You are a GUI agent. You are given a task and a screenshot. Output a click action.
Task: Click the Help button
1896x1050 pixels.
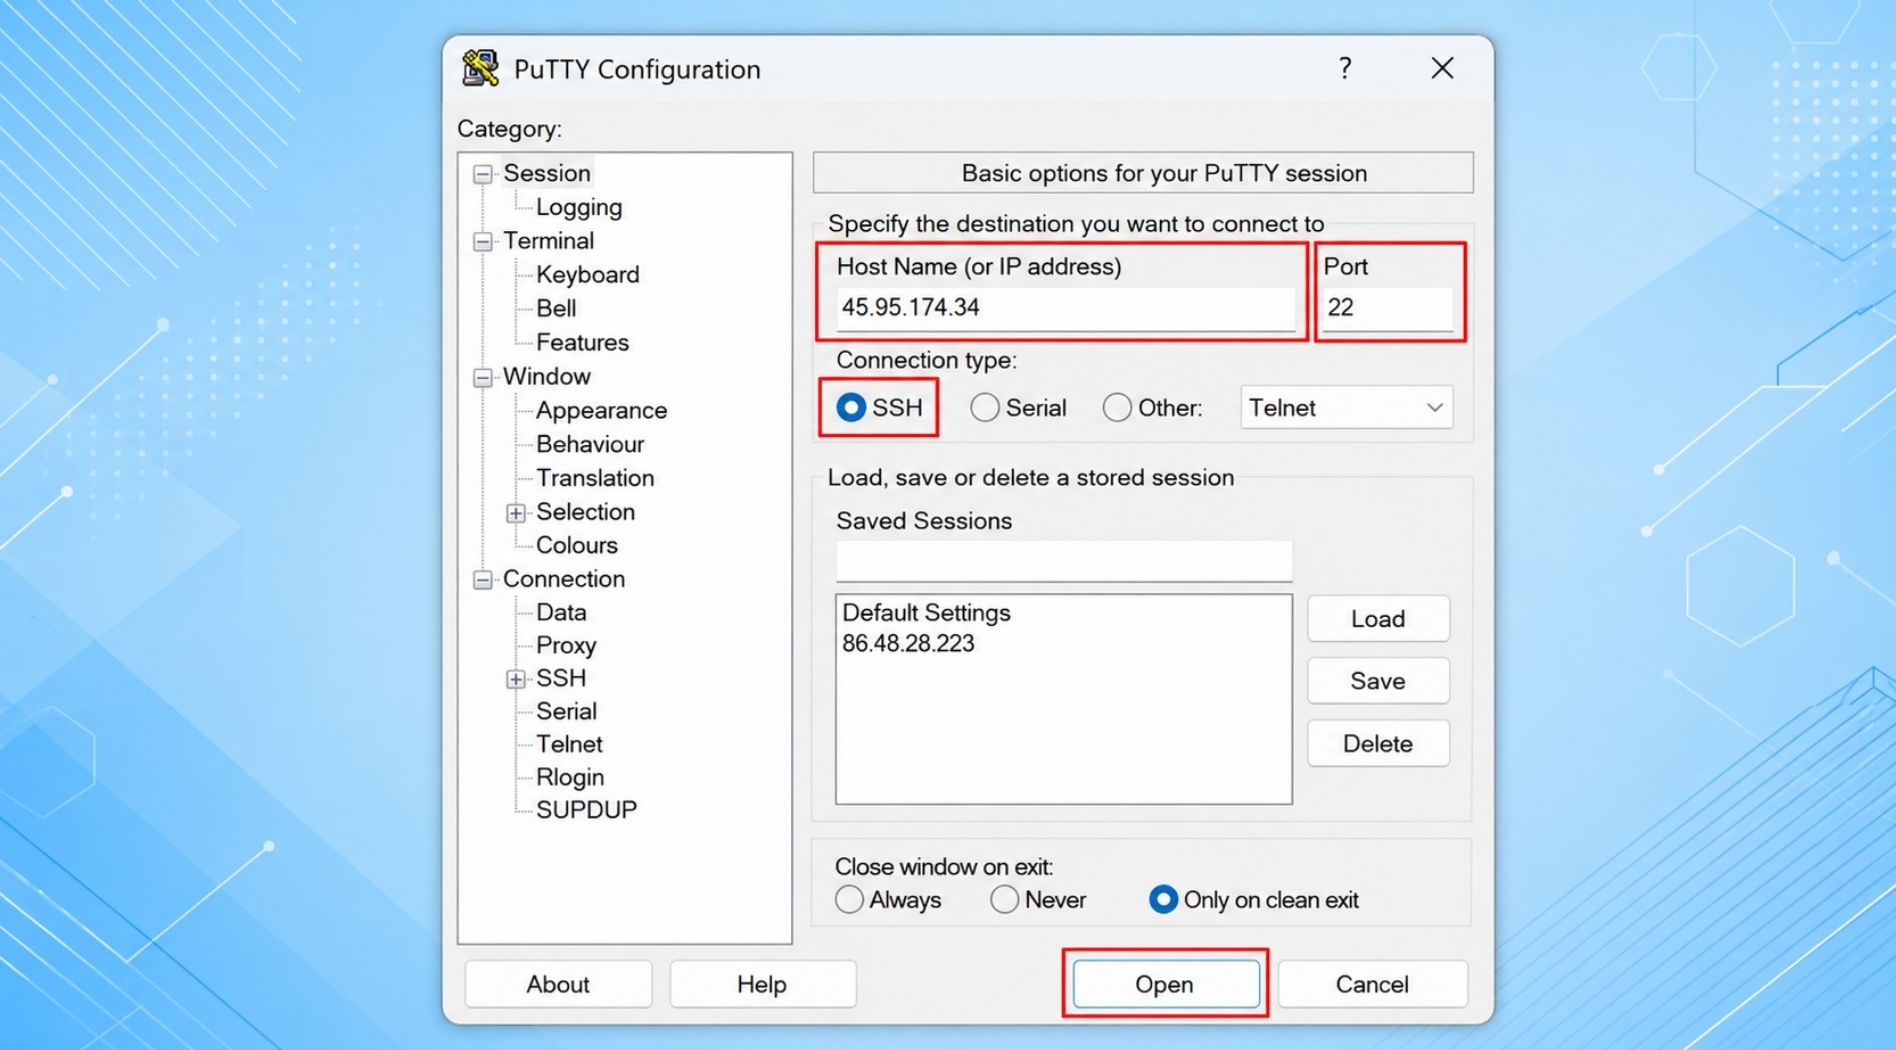762,984
